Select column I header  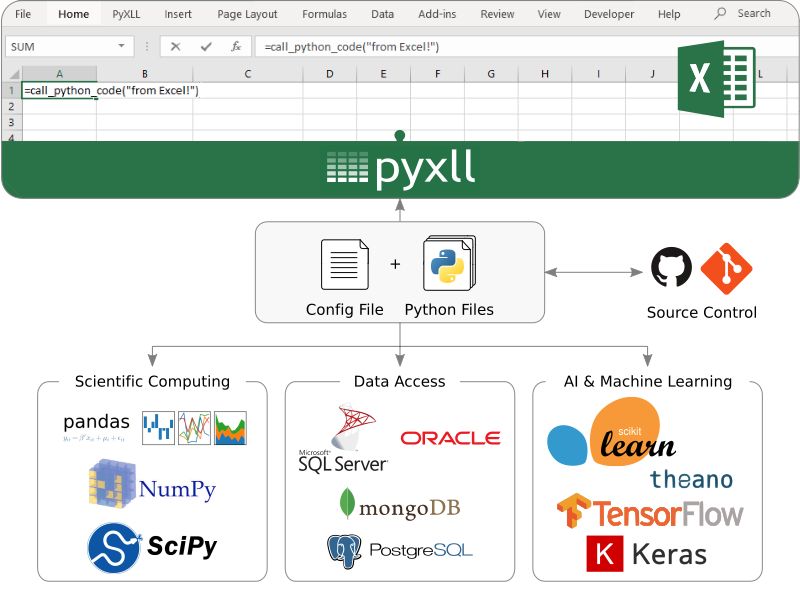pyautogui.click(x=598, y=73)
